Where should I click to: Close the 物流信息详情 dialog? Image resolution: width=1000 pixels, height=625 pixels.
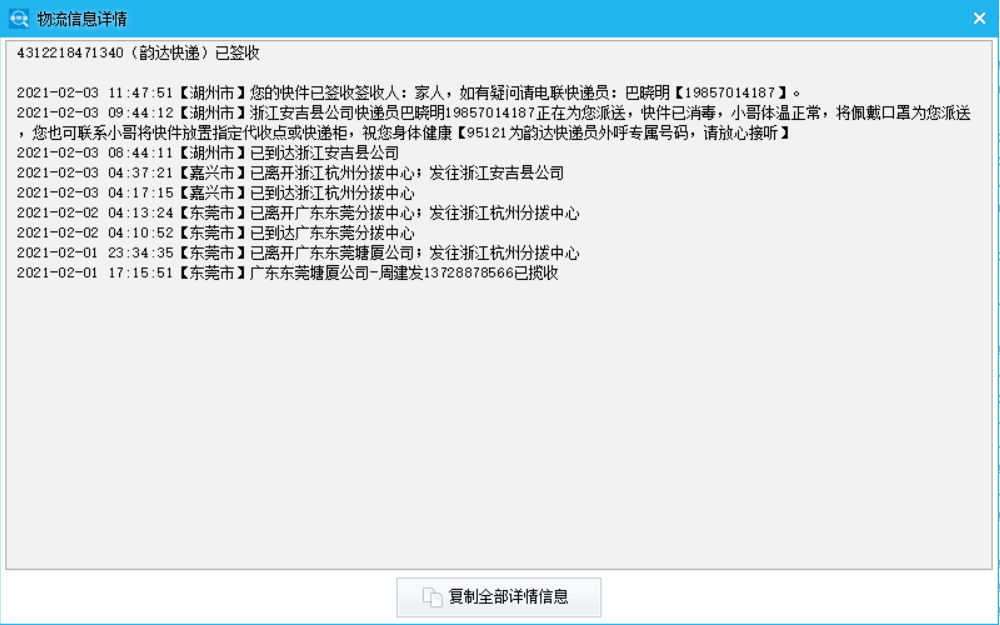[980, 18]
